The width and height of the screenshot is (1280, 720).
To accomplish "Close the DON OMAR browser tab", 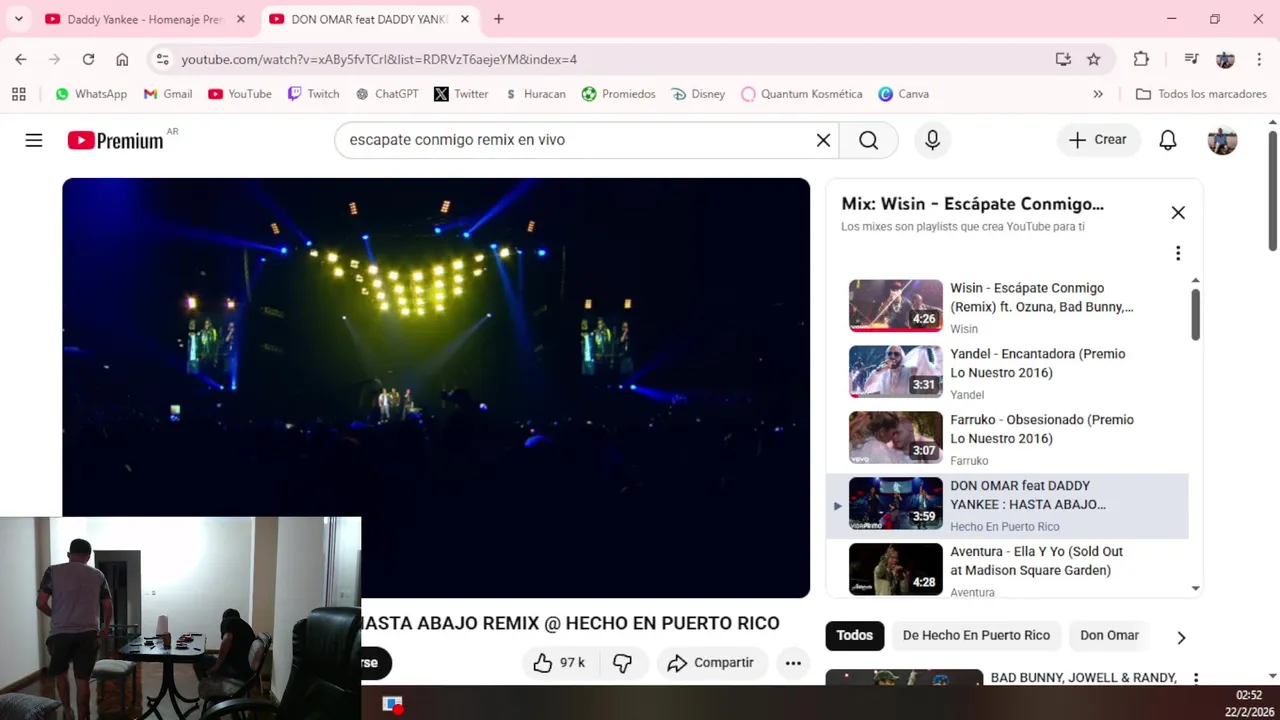I will [464, 19].
